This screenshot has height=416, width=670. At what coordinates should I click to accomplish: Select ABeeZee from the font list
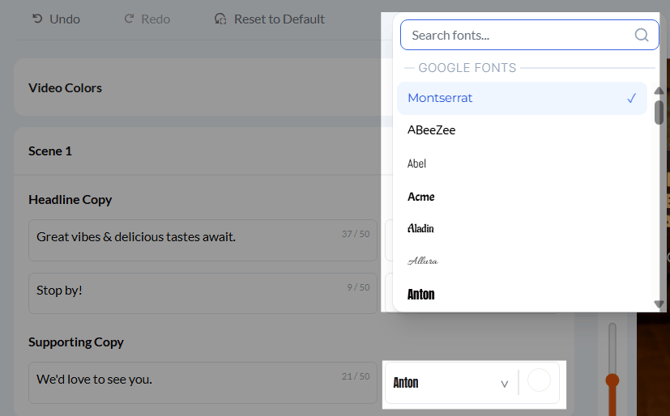432,130
